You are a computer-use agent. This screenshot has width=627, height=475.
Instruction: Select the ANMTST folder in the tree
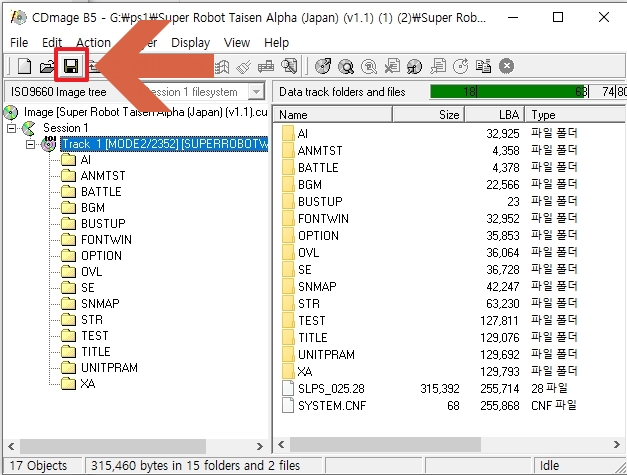coord(103,176)
